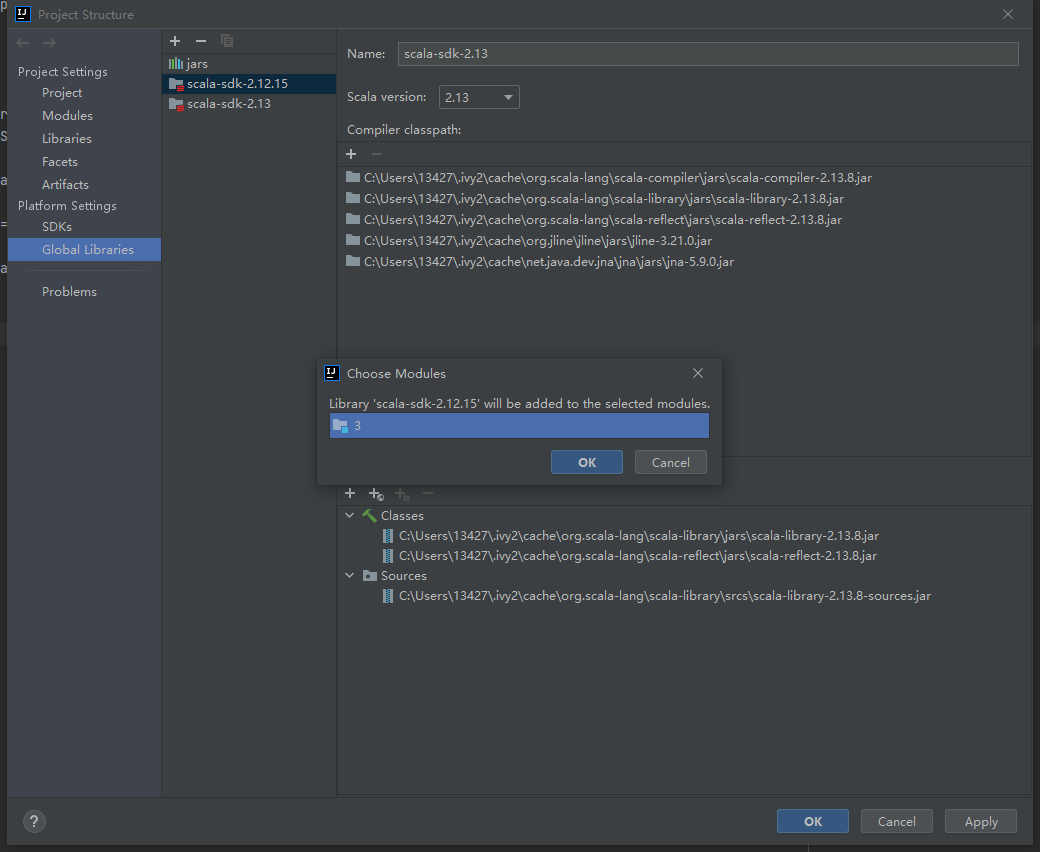Open SDKs platform settings
1040x852 pixels.
(x=57, y=227)
